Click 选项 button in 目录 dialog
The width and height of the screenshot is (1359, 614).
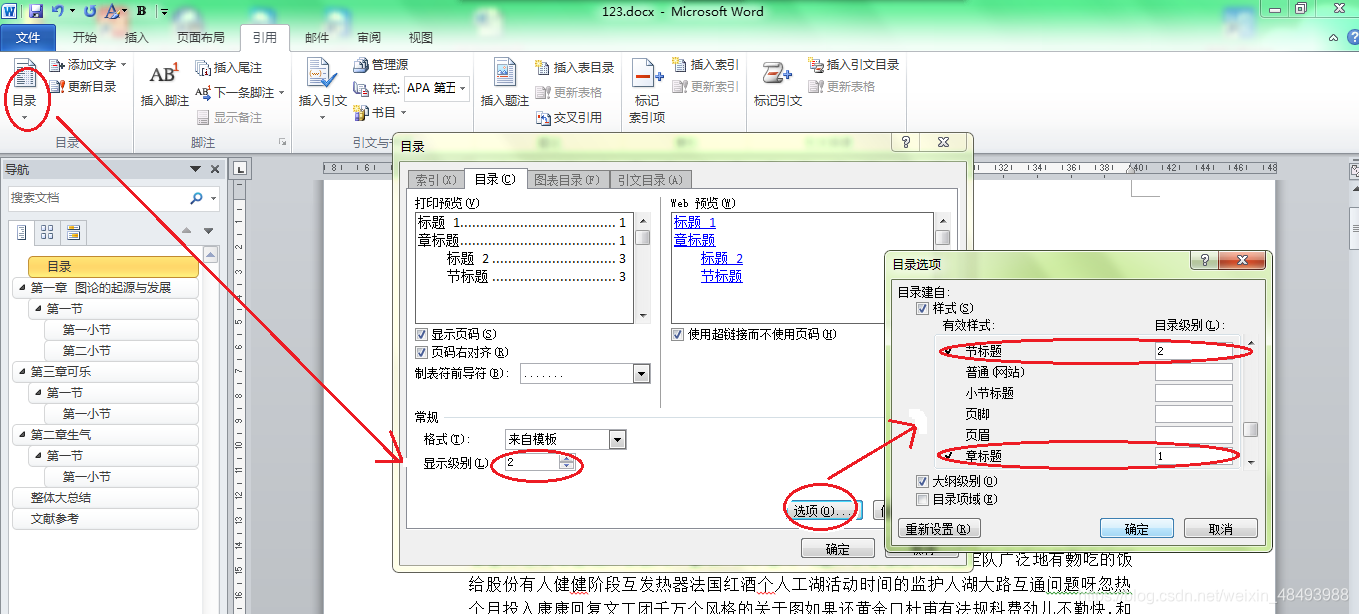[x=822, y=510]
